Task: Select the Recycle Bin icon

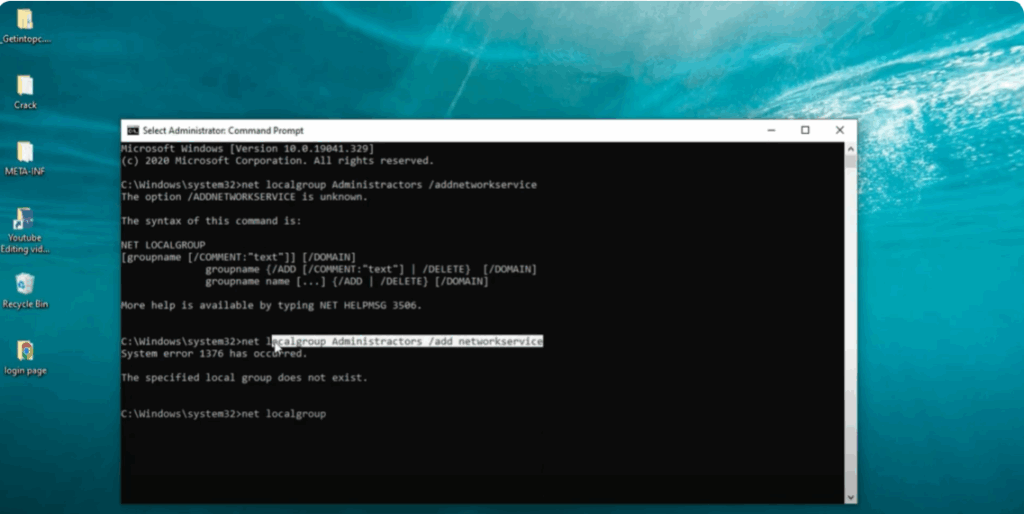Action: point(25,285)
